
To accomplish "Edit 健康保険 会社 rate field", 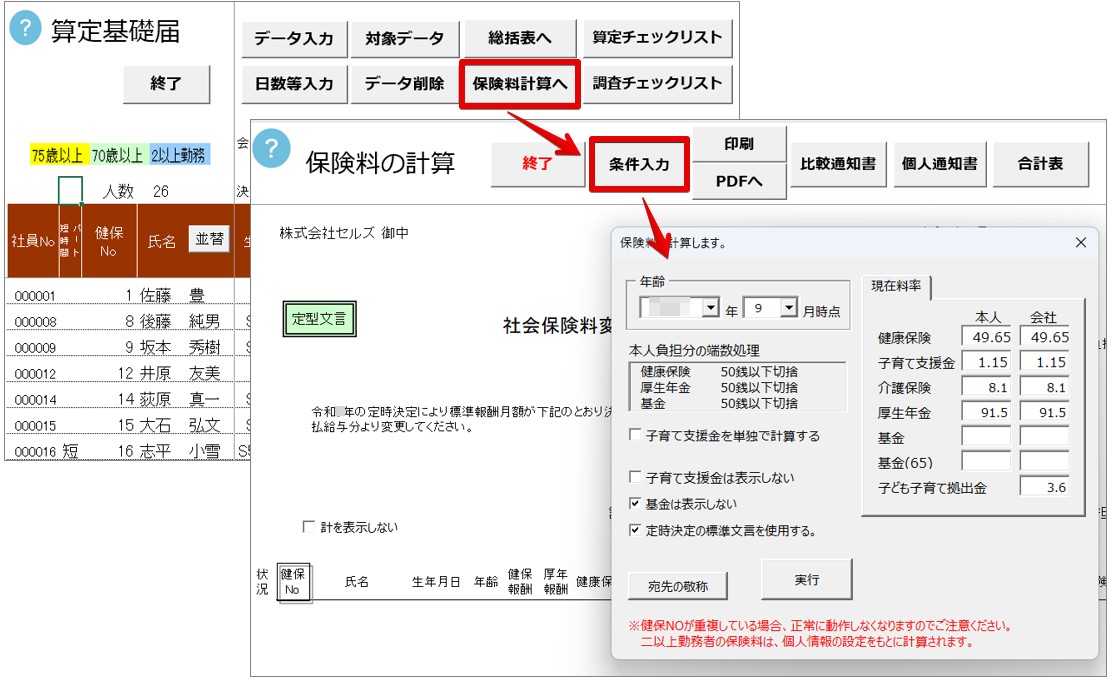I will 1044,337.
